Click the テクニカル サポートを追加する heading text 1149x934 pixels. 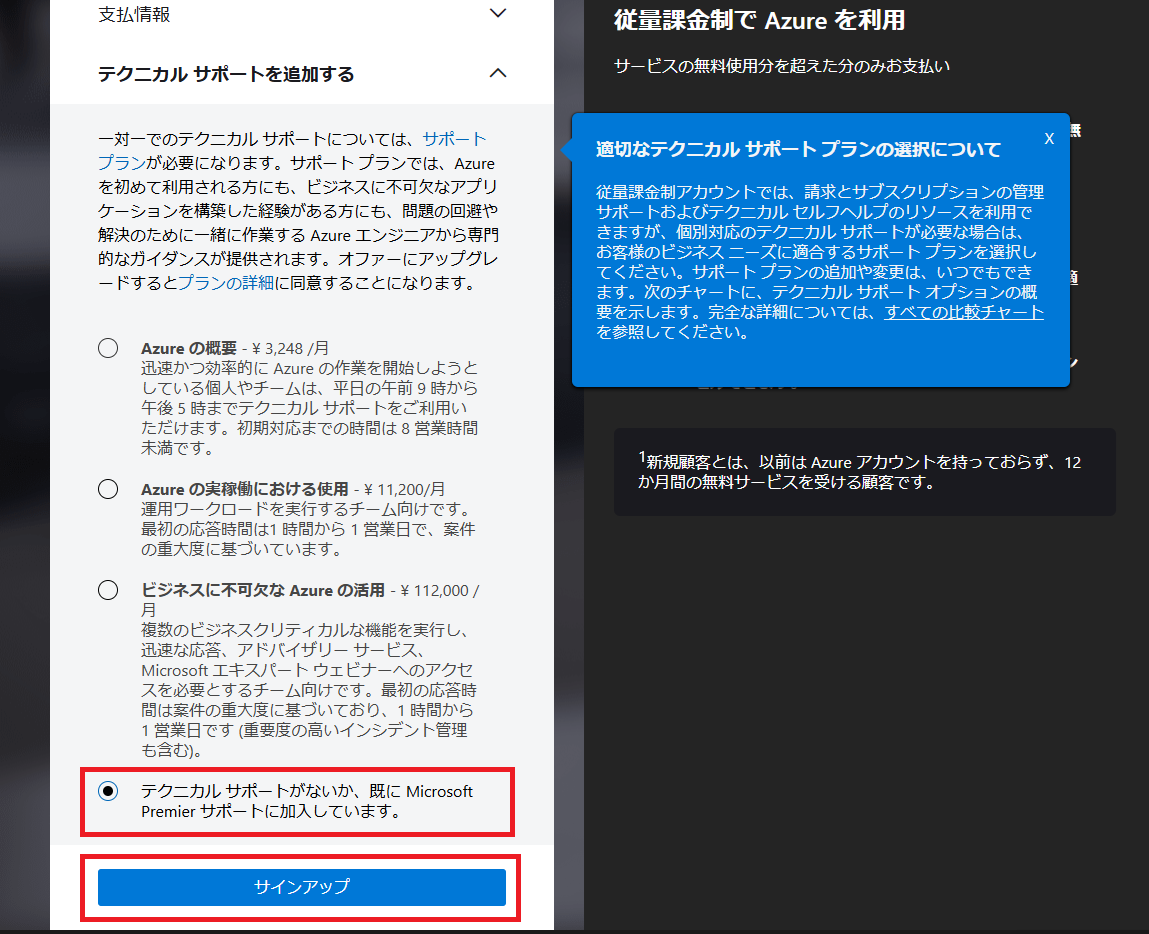click(x=226, y=74)
